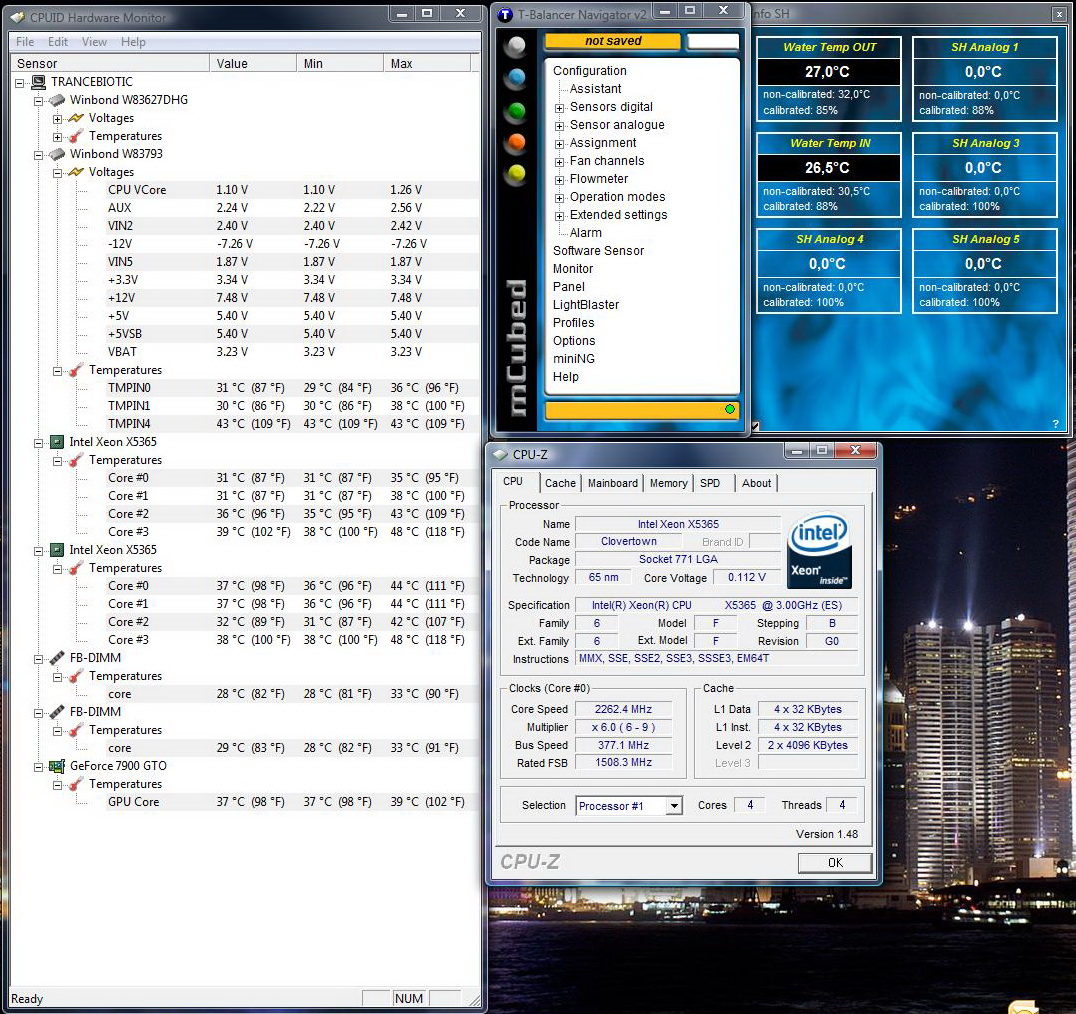Expand the Sensors digital tree node
The height and width of the screenshot is (1014, 1076).
(x=560, y=108)
